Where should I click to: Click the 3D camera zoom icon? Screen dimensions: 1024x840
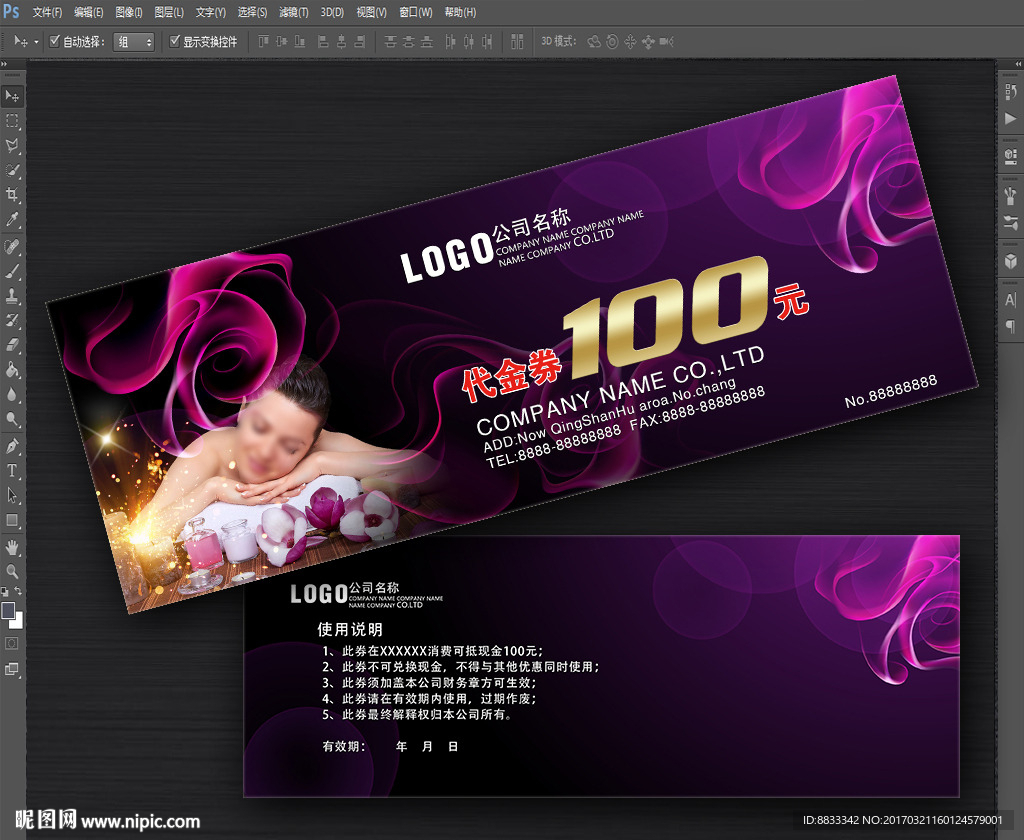point(666,42)
